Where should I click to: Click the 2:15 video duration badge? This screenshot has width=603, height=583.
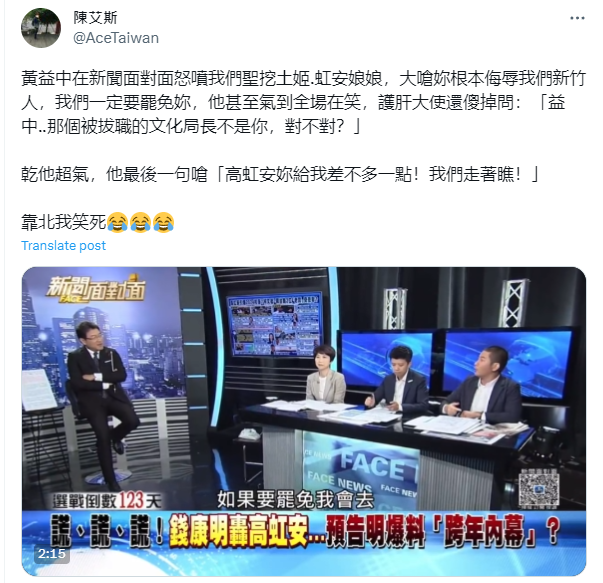[x=52, y=554]
